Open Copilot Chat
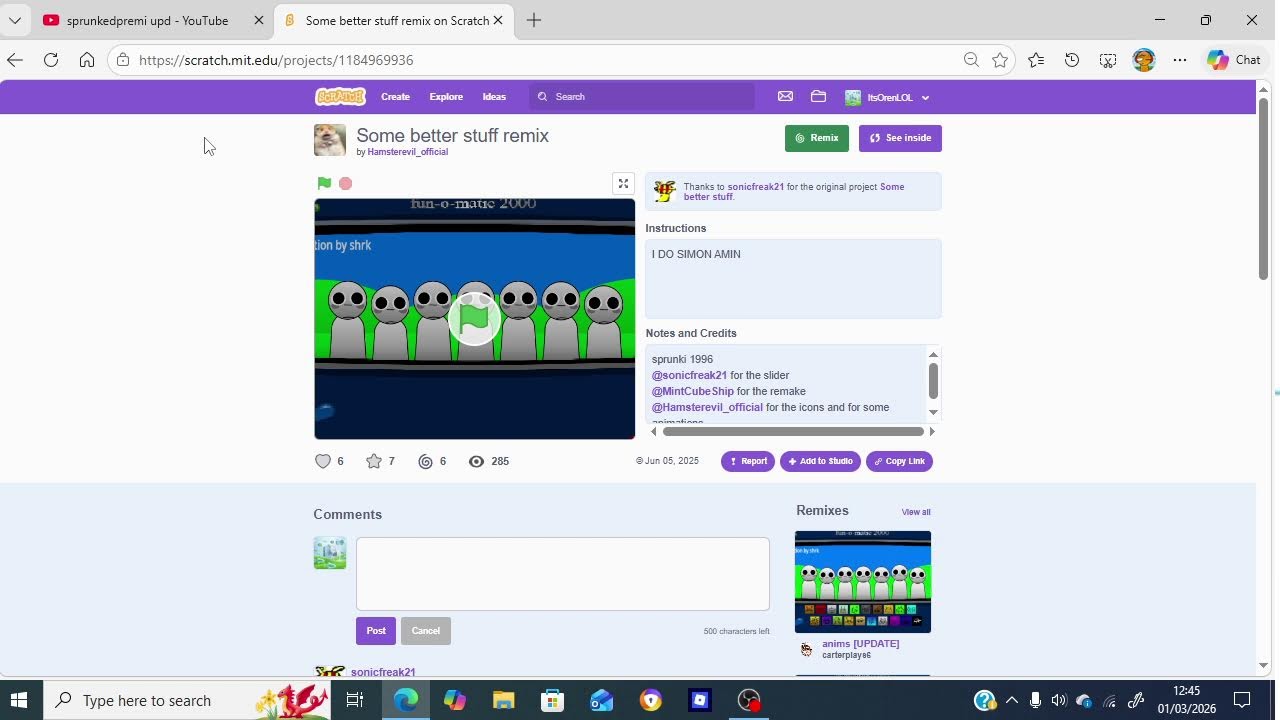 pyautogui.click(x=1234, y=60)
